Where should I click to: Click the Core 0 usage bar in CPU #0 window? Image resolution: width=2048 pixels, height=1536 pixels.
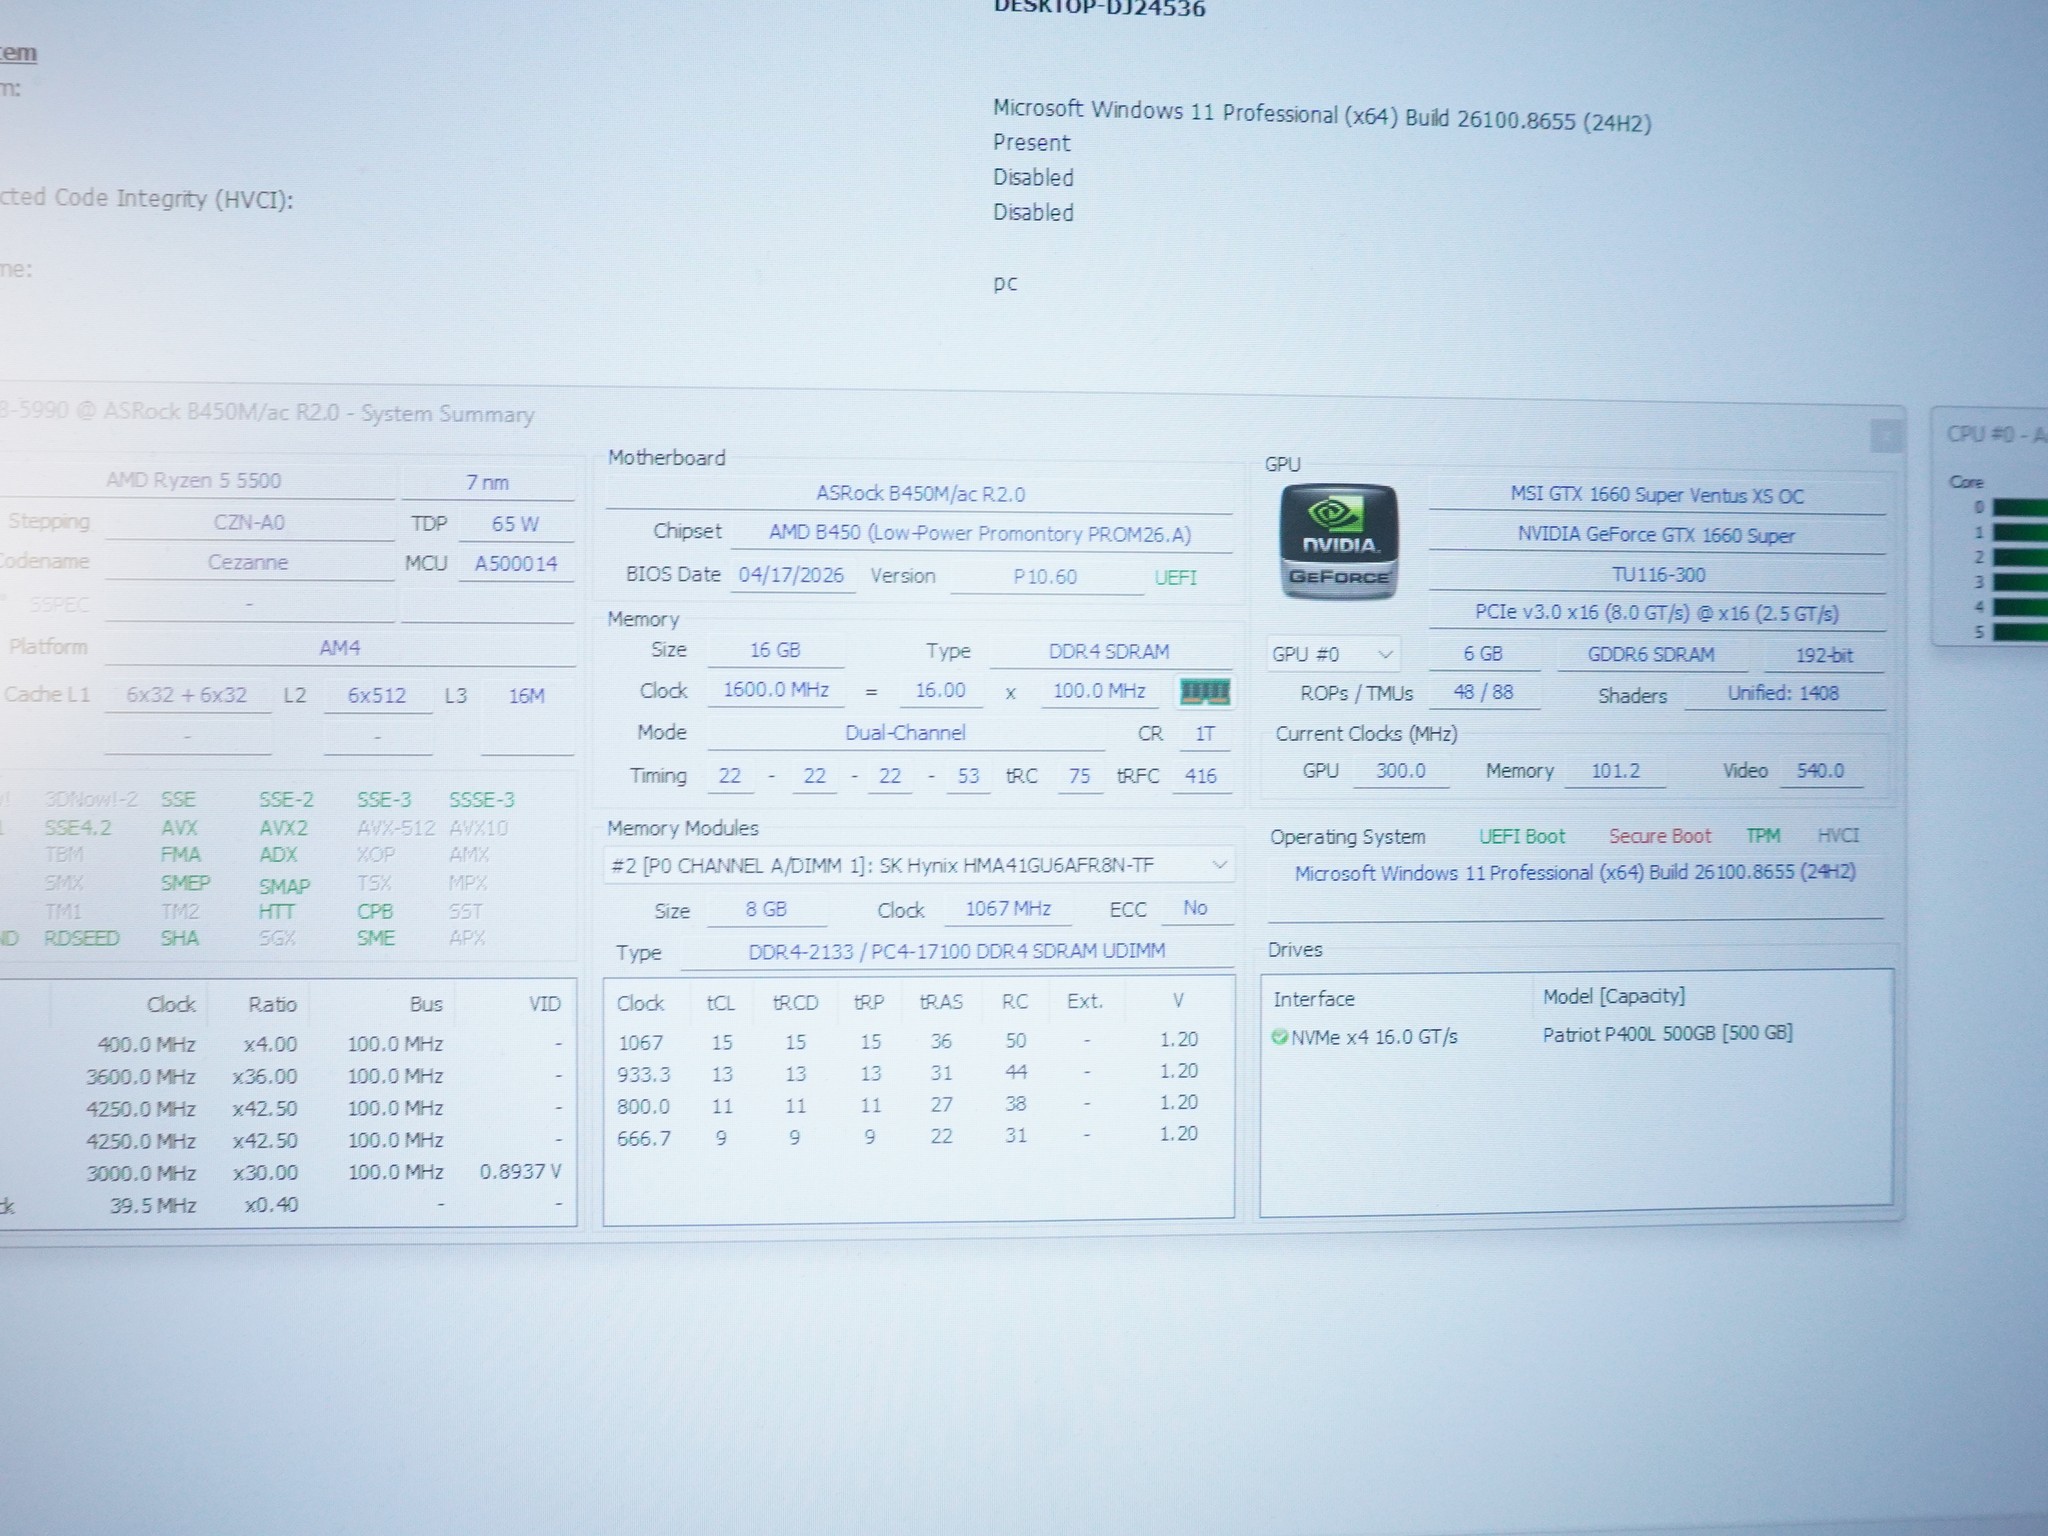[2019, 508]
